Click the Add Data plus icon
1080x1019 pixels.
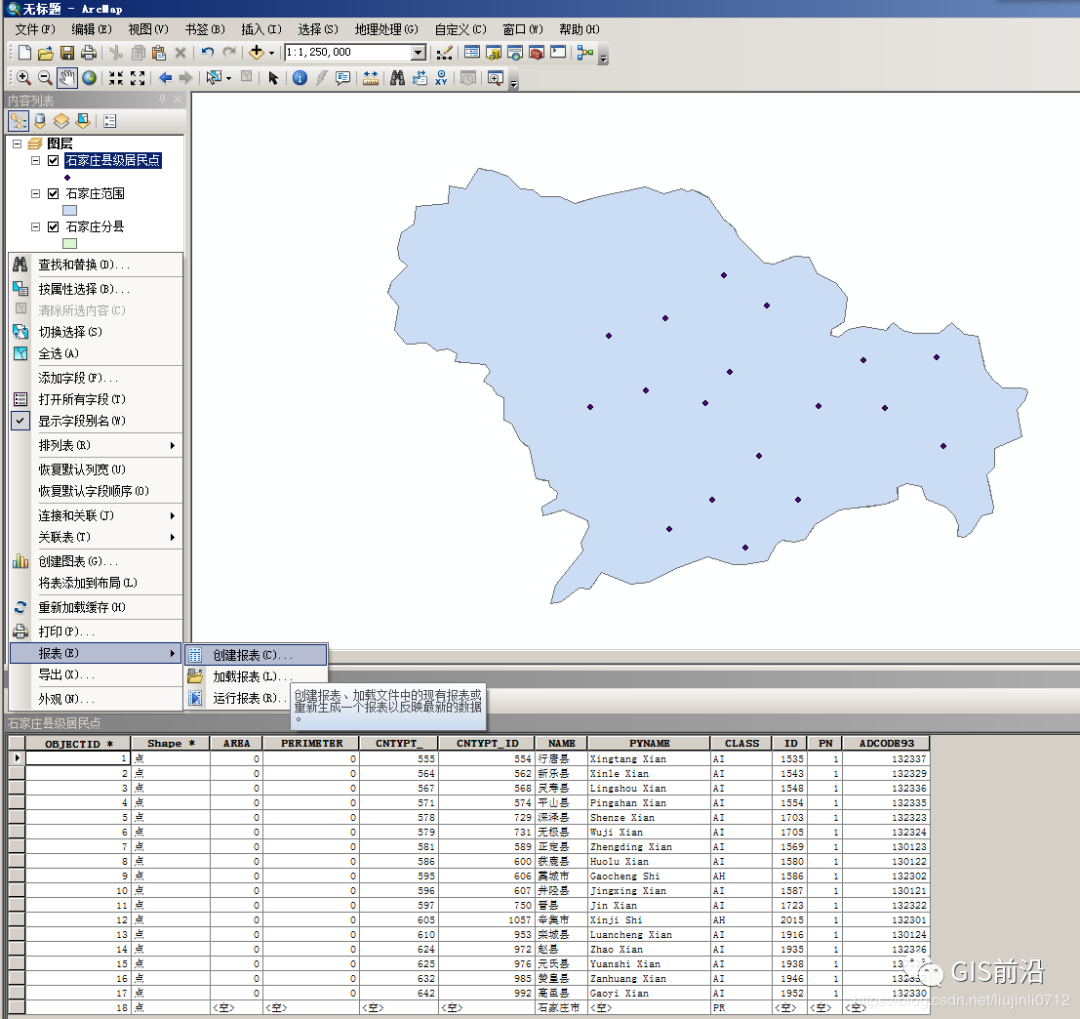coord(256,52)
